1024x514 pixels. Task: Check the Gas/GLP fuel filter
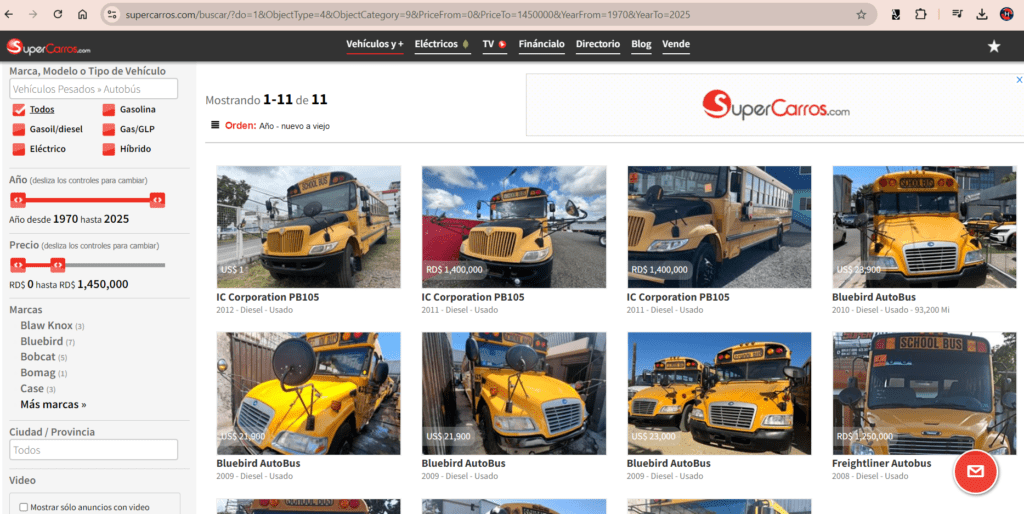point(108,129)
